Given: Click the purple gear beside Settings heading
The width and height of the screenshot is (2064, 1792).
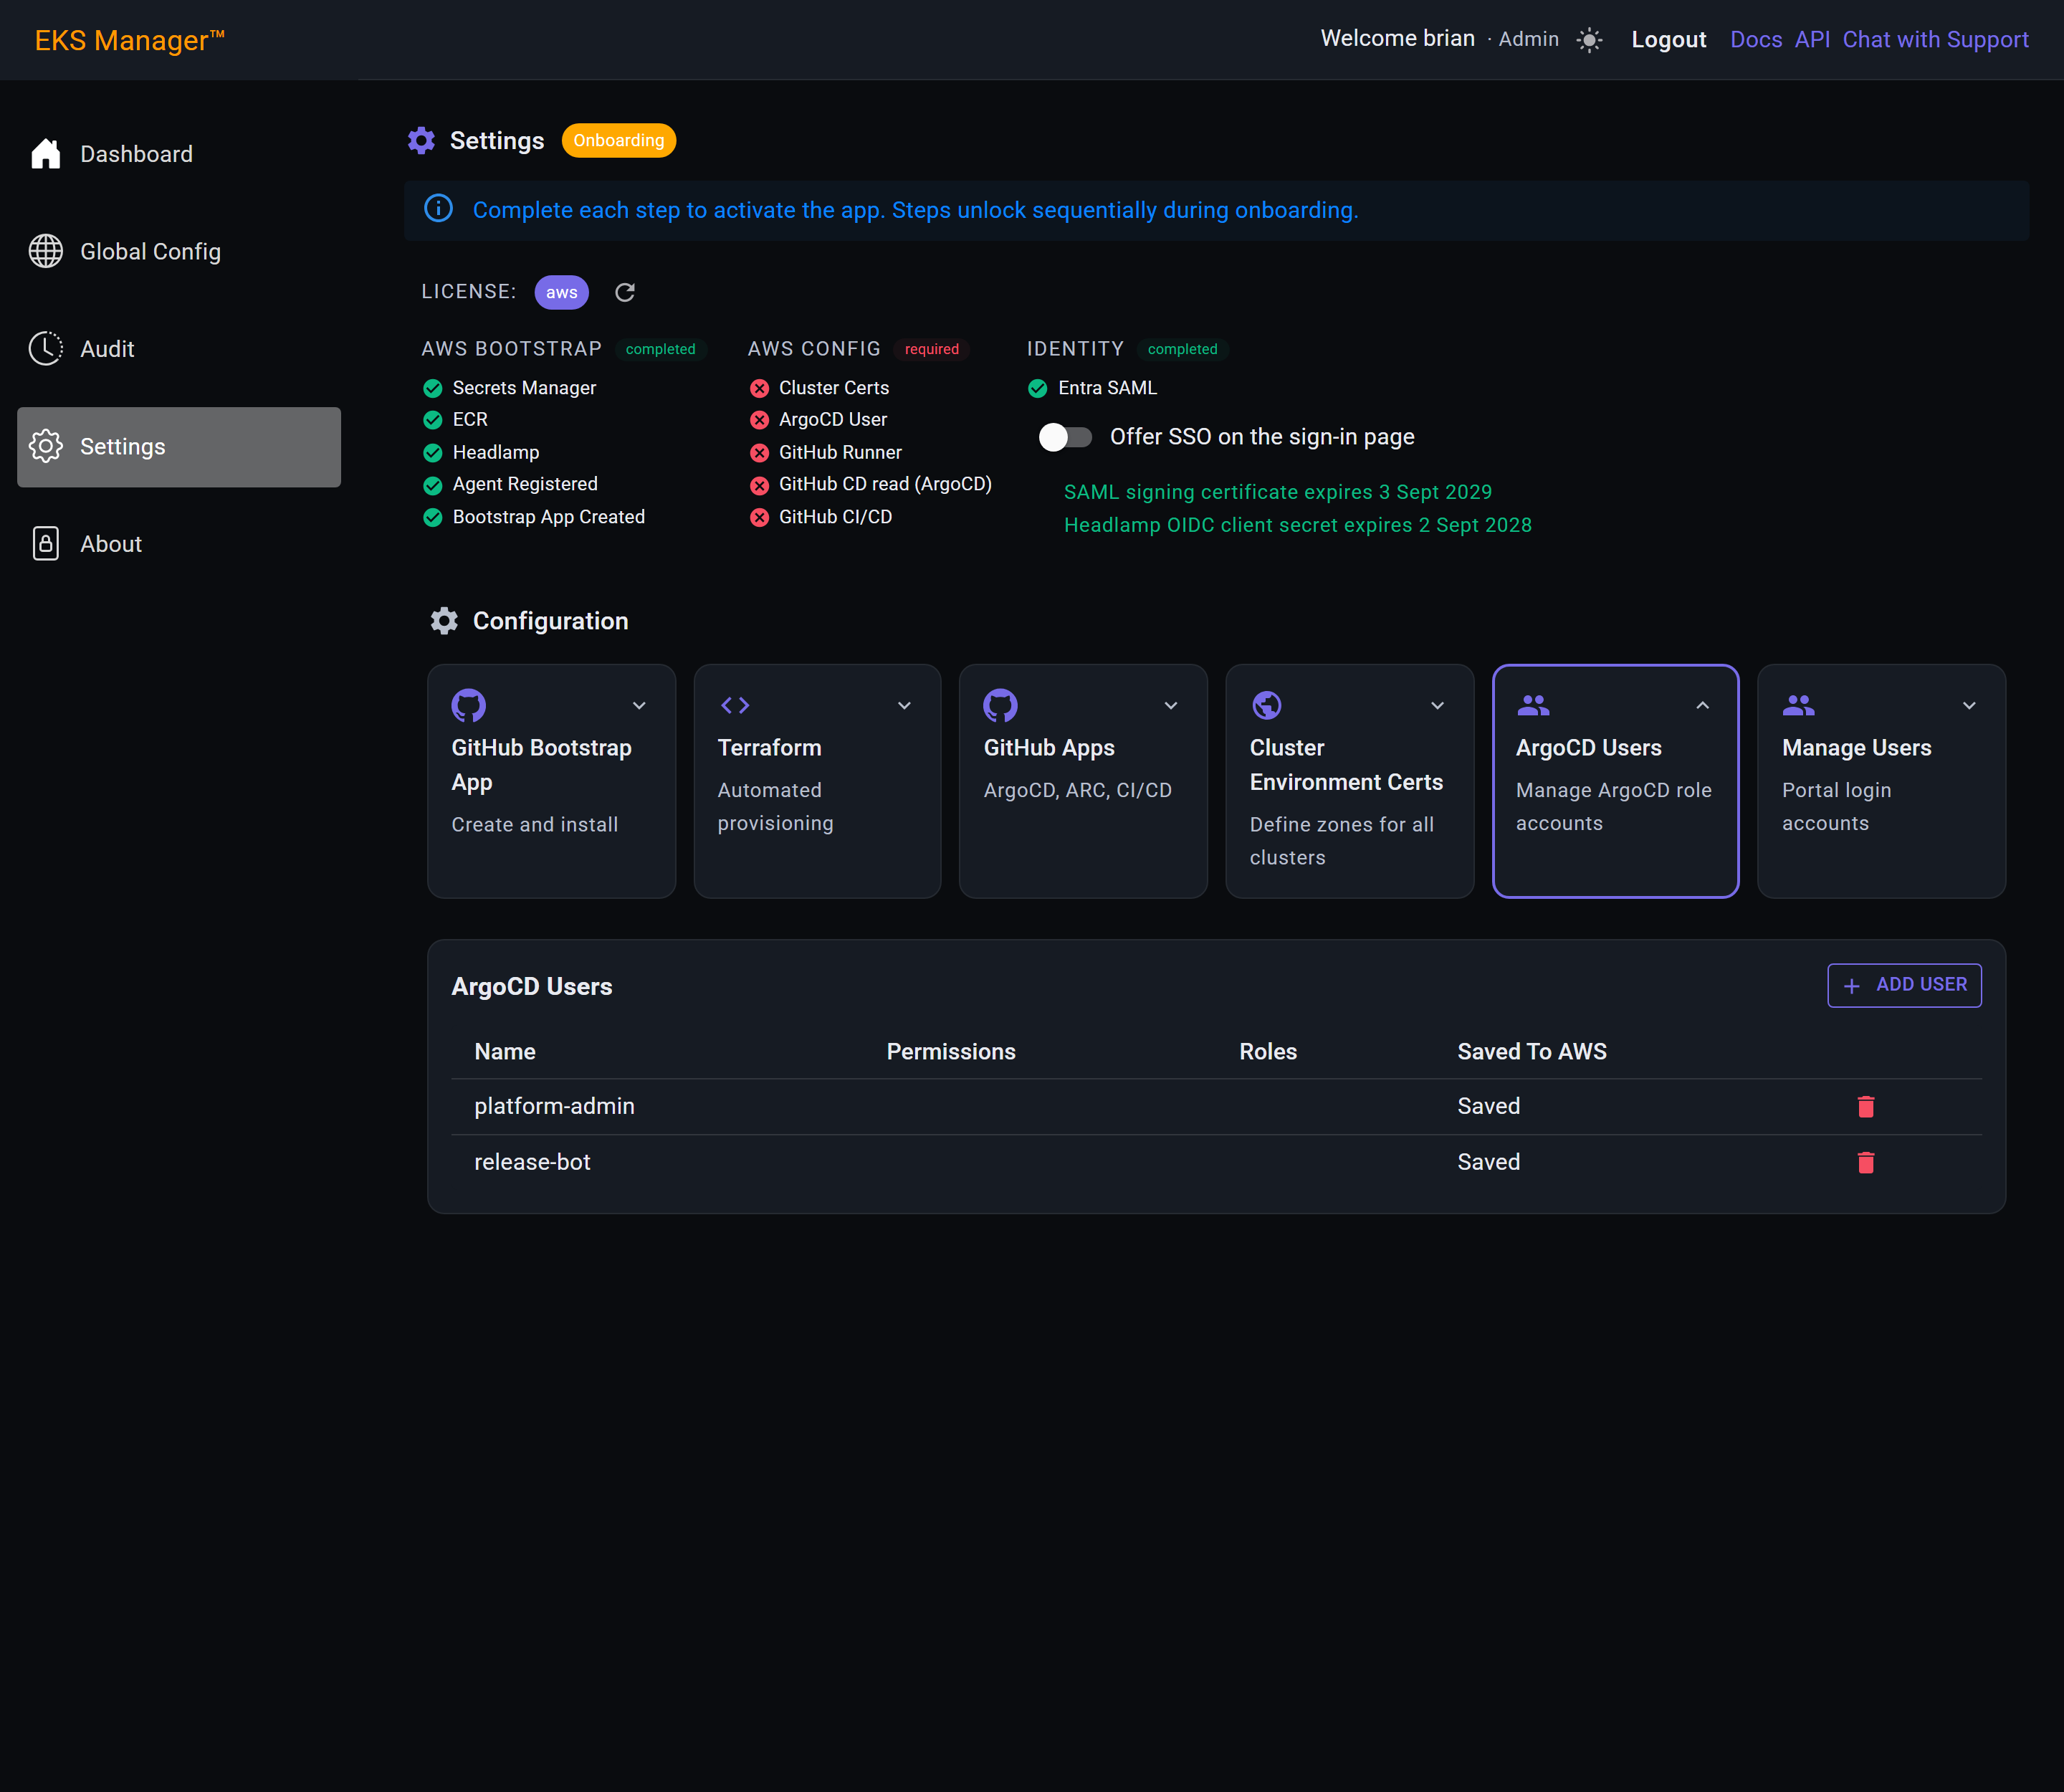Looking at the screenshot, I should click(x=421, y=140).
